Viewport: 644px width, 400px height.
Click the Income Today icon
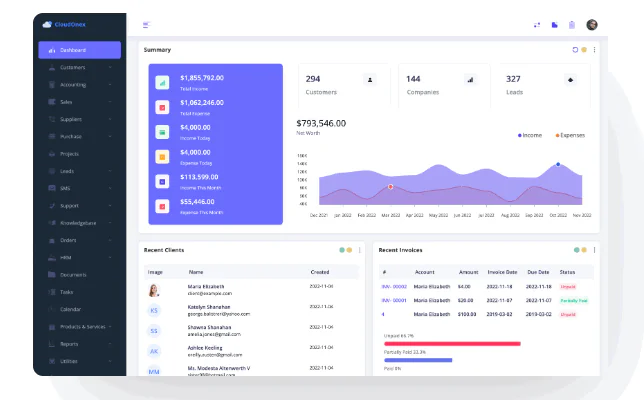coord(162,132)
